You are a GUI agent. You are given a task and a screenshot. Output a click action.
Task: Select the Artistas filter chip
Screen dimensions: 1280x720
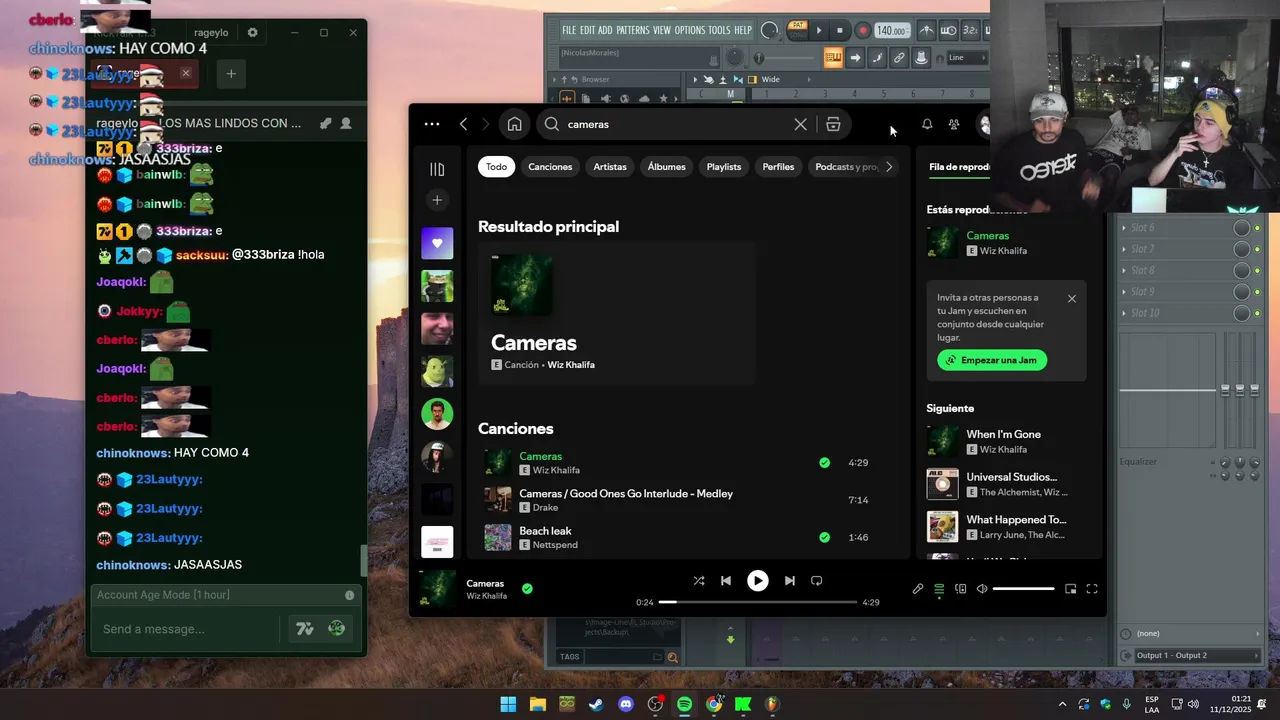(610, 167)
